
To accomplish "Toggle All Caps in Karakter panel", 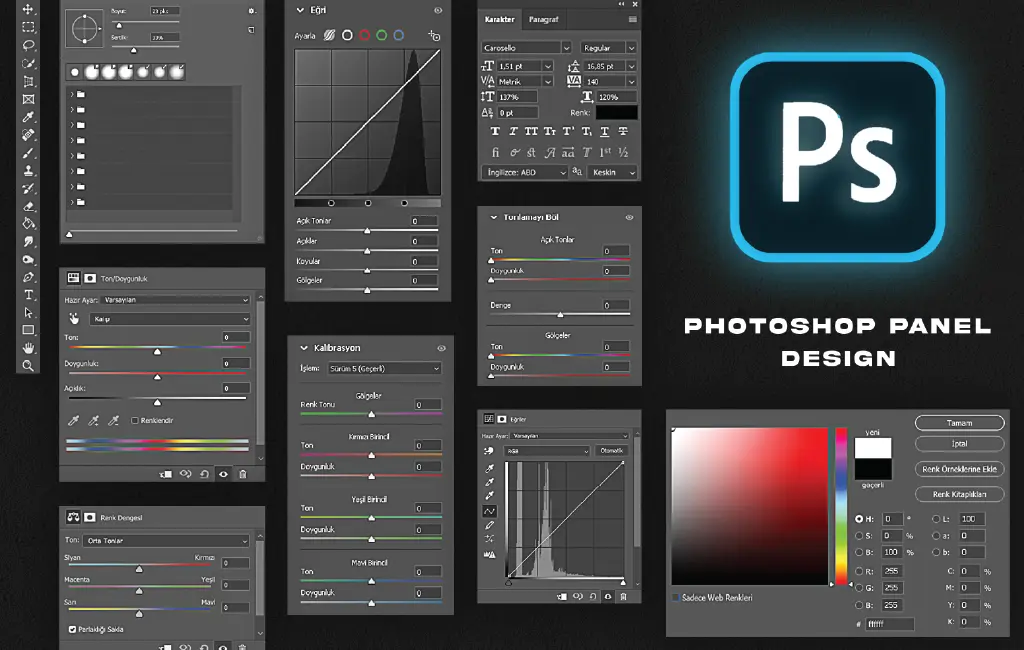I will [531, 131].
